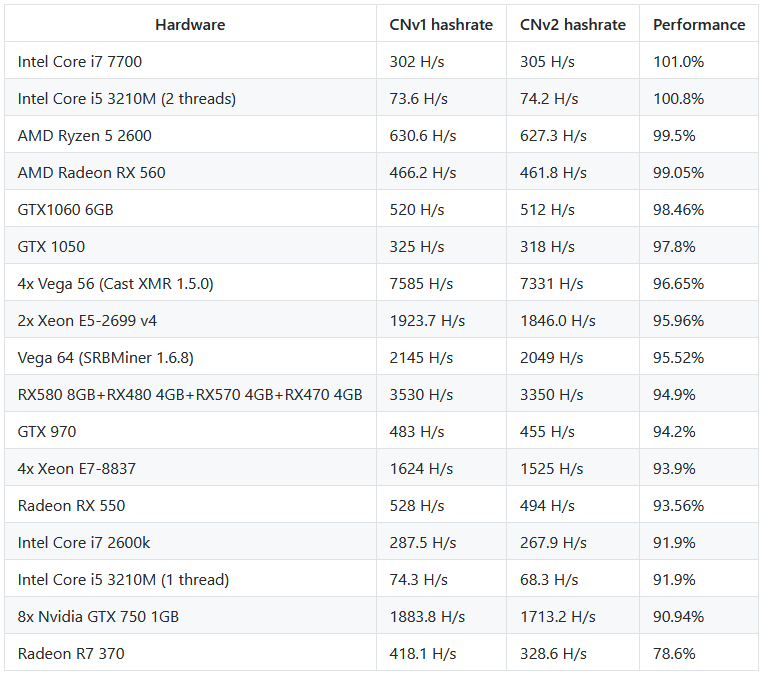This screenshot has height=677, width=765.
Task: Select the 305 H/s hashrate value
Action: click(x=547, y=61)
